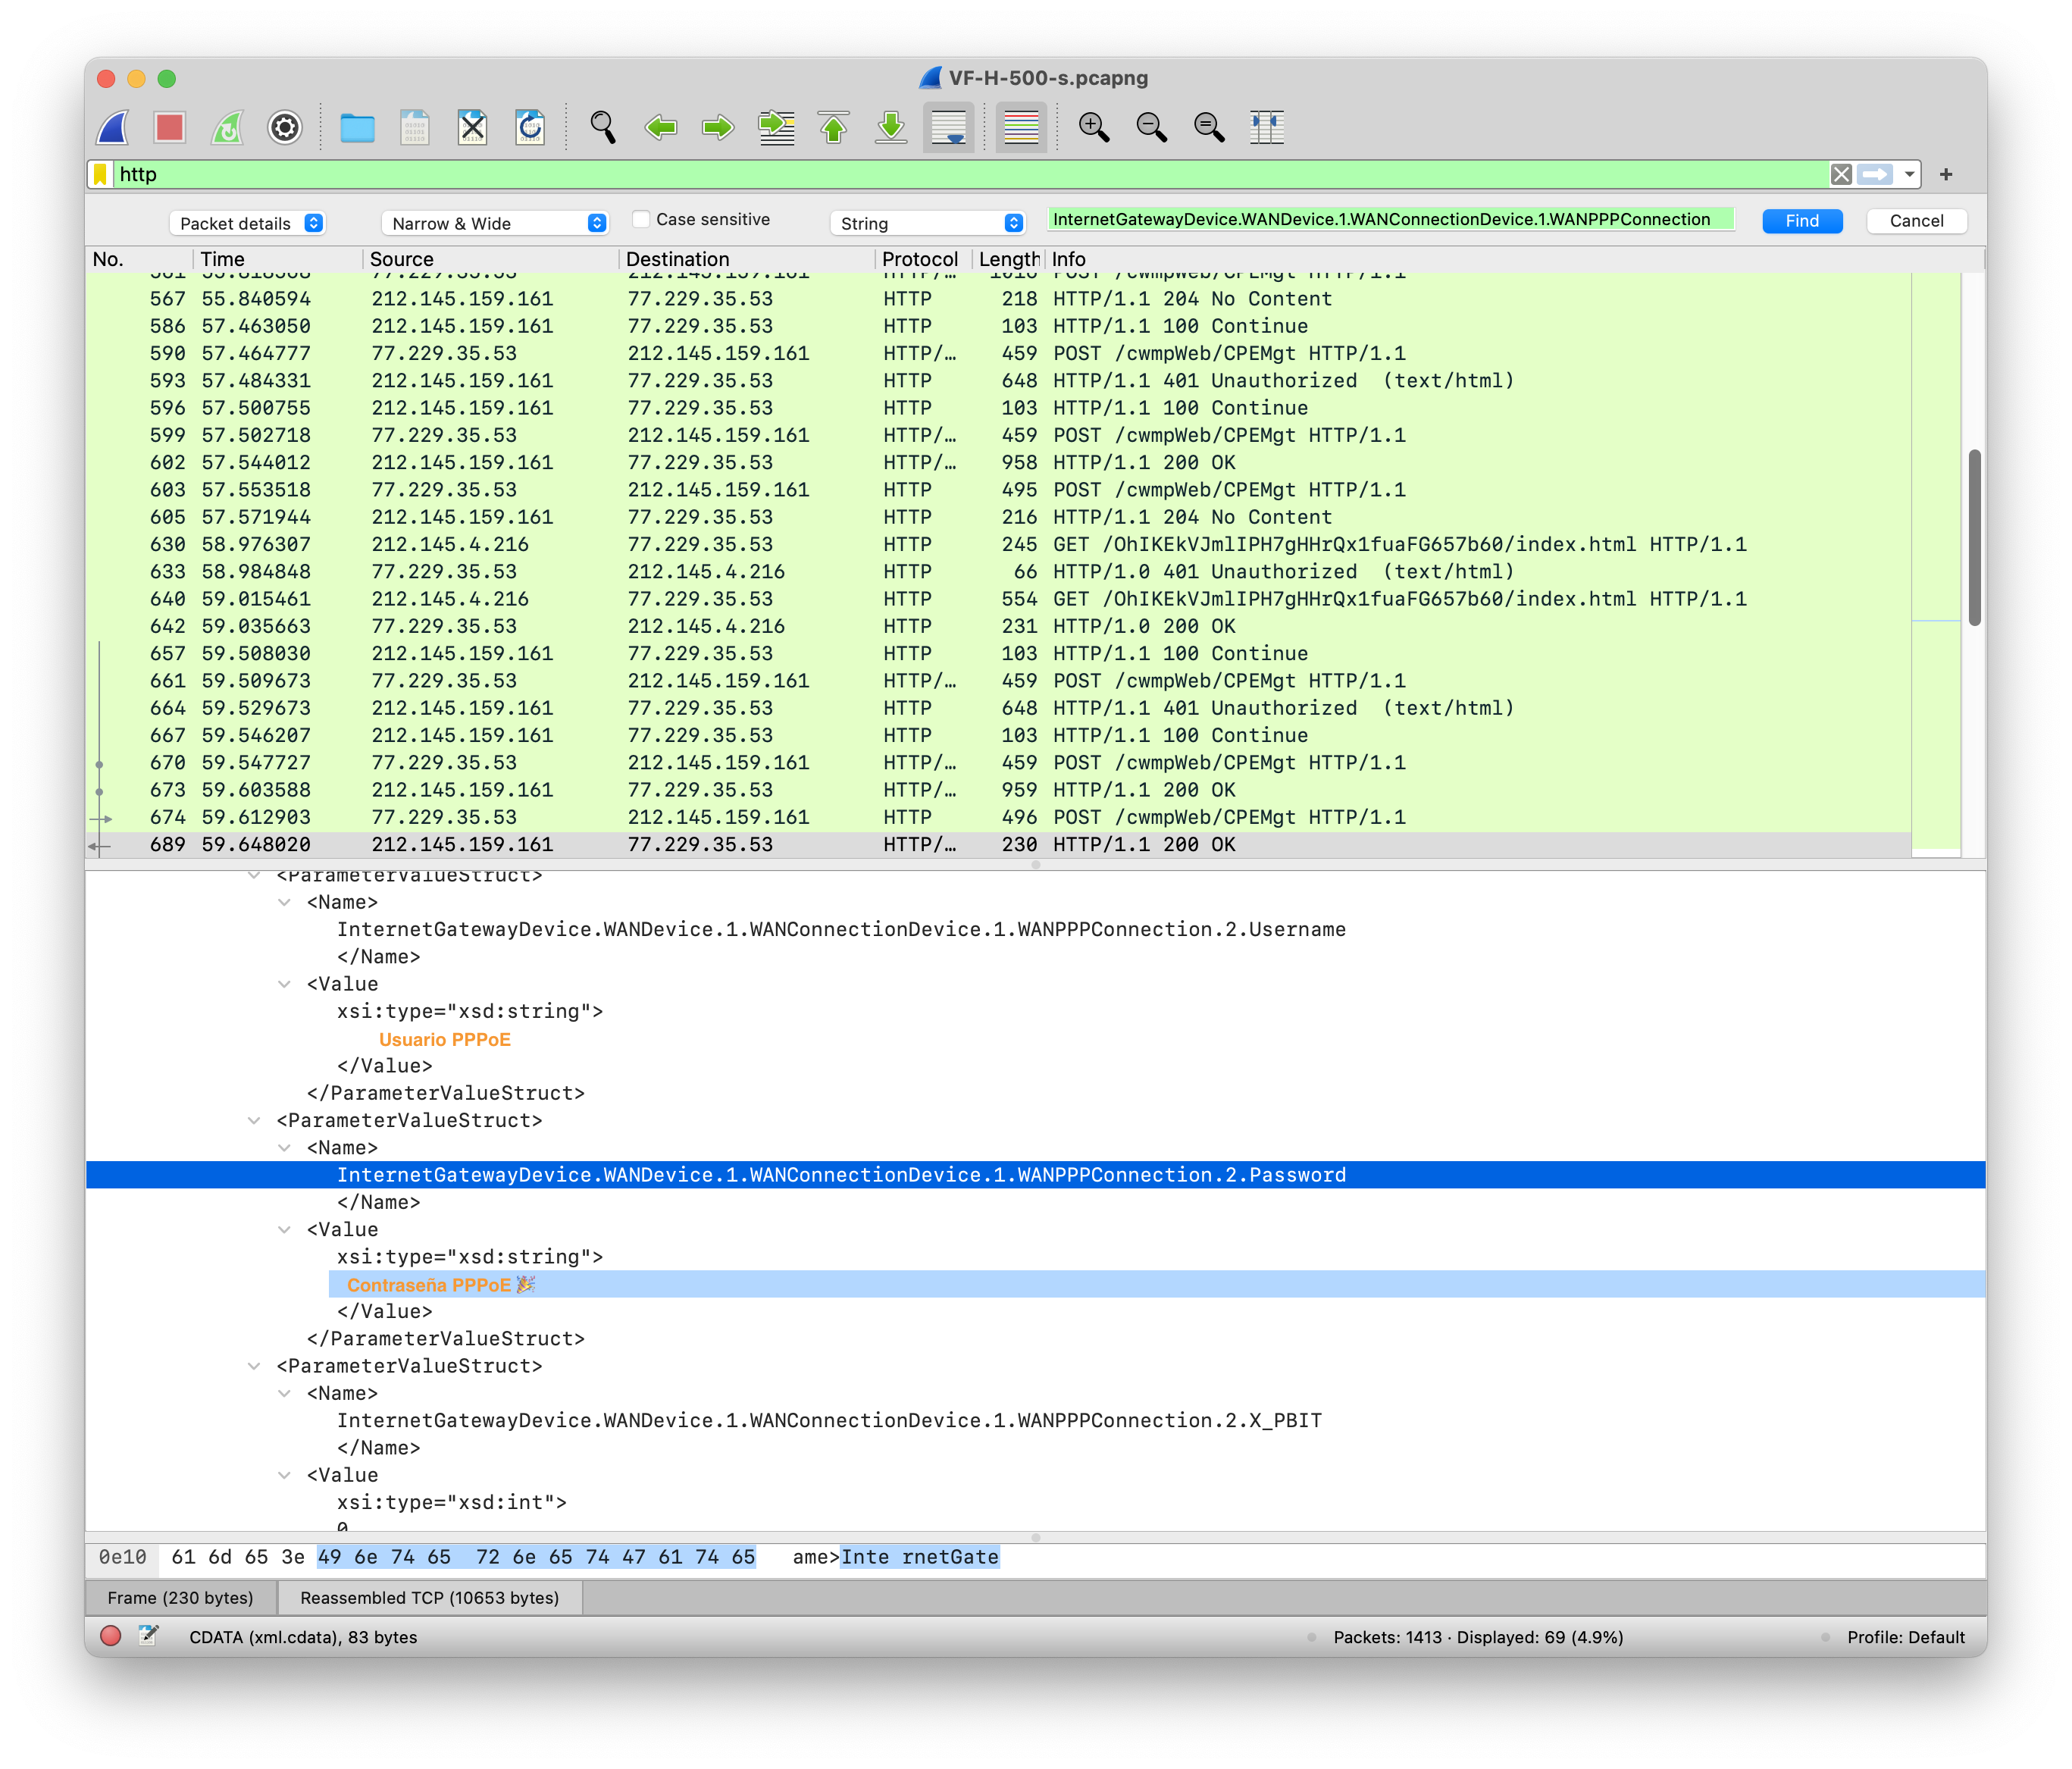The image size is (2072, 1769).
Task: Collapse the Name node above the Username parameter
Action: tap(285, 902)
